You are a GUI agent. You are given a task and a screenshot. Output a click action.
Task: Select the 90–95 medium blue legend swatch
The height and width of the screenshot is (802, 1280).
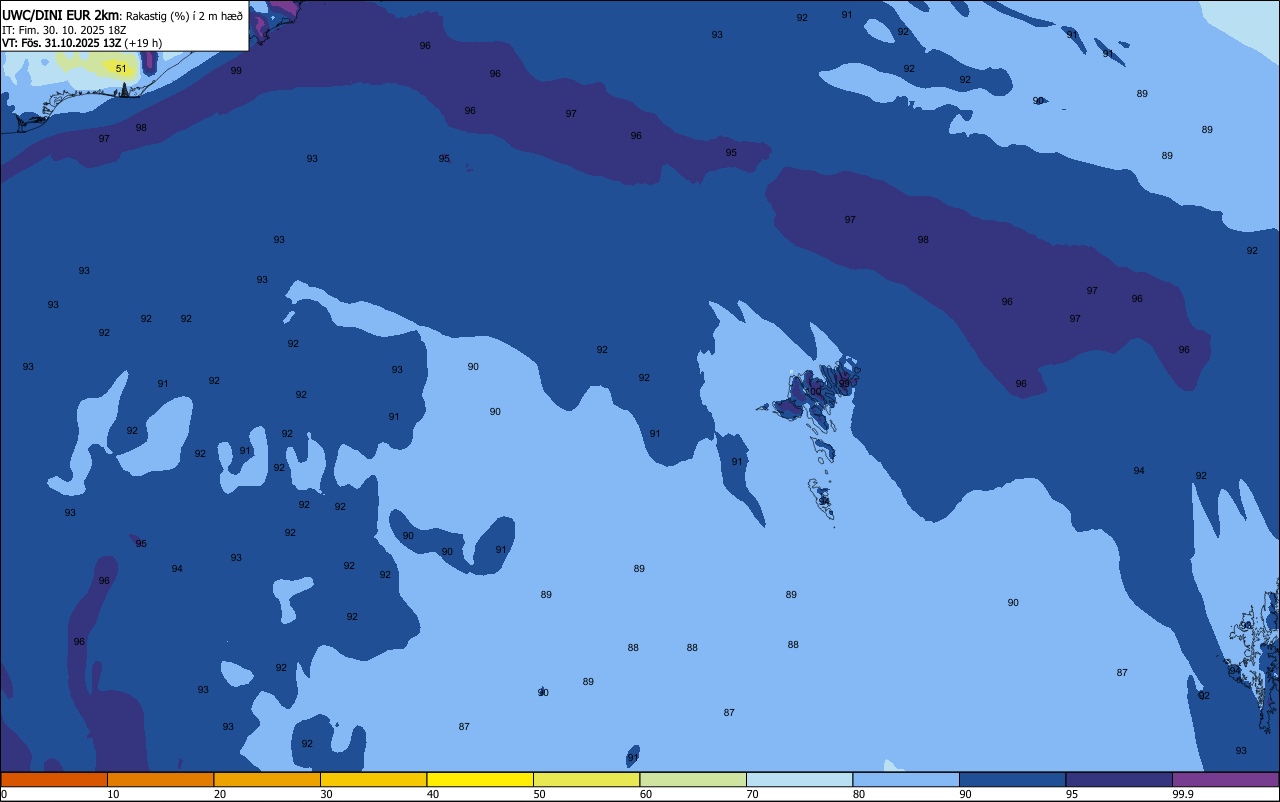(1012, 779)
